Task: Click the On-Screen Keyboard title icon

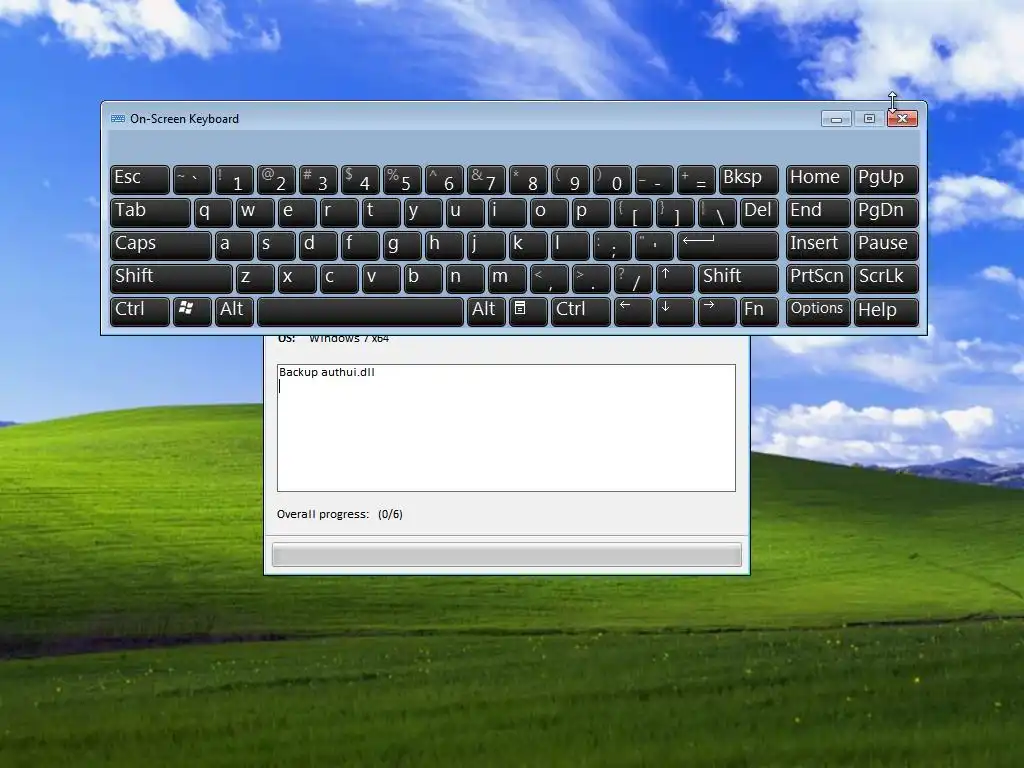Action: (x=118, y=119)
